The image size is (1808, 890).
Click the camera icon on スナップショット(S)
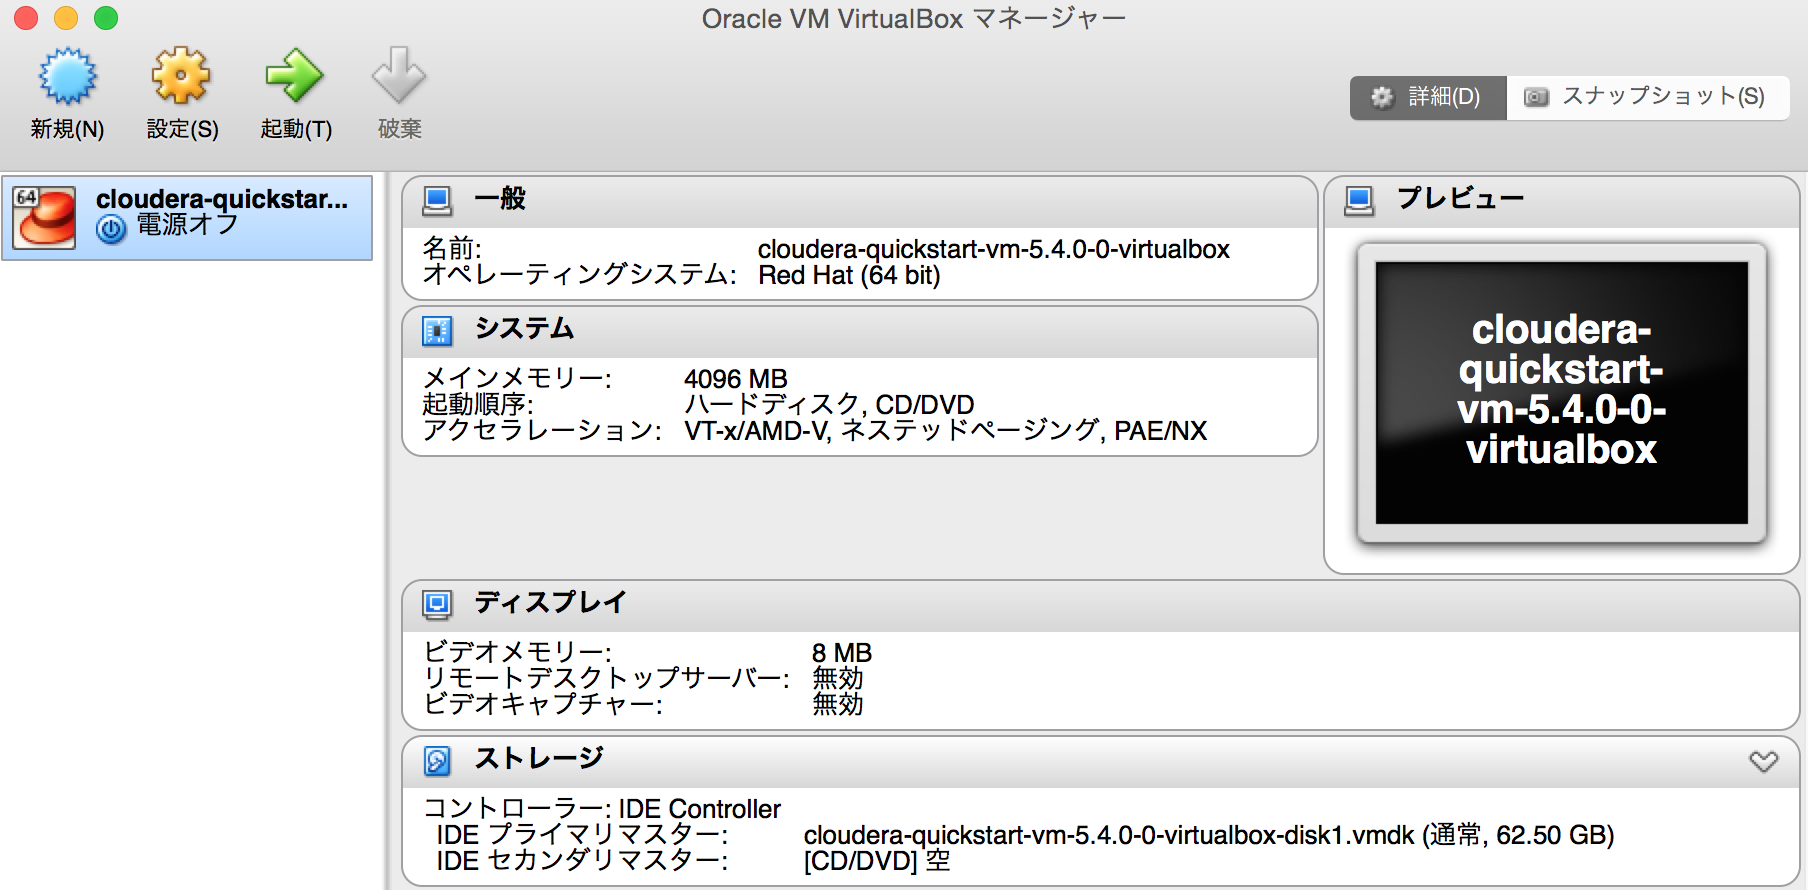[x=1536, y=97]
